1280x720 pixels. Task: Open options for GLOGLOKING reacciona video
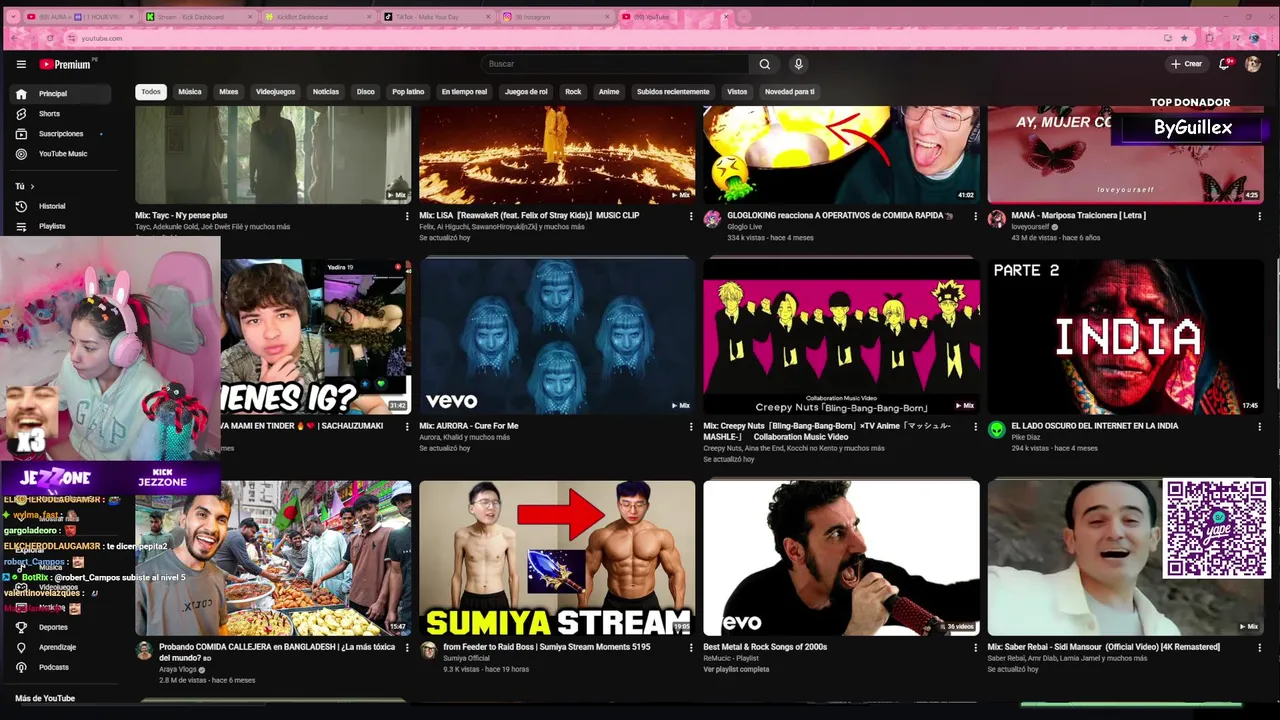[975, 216]
